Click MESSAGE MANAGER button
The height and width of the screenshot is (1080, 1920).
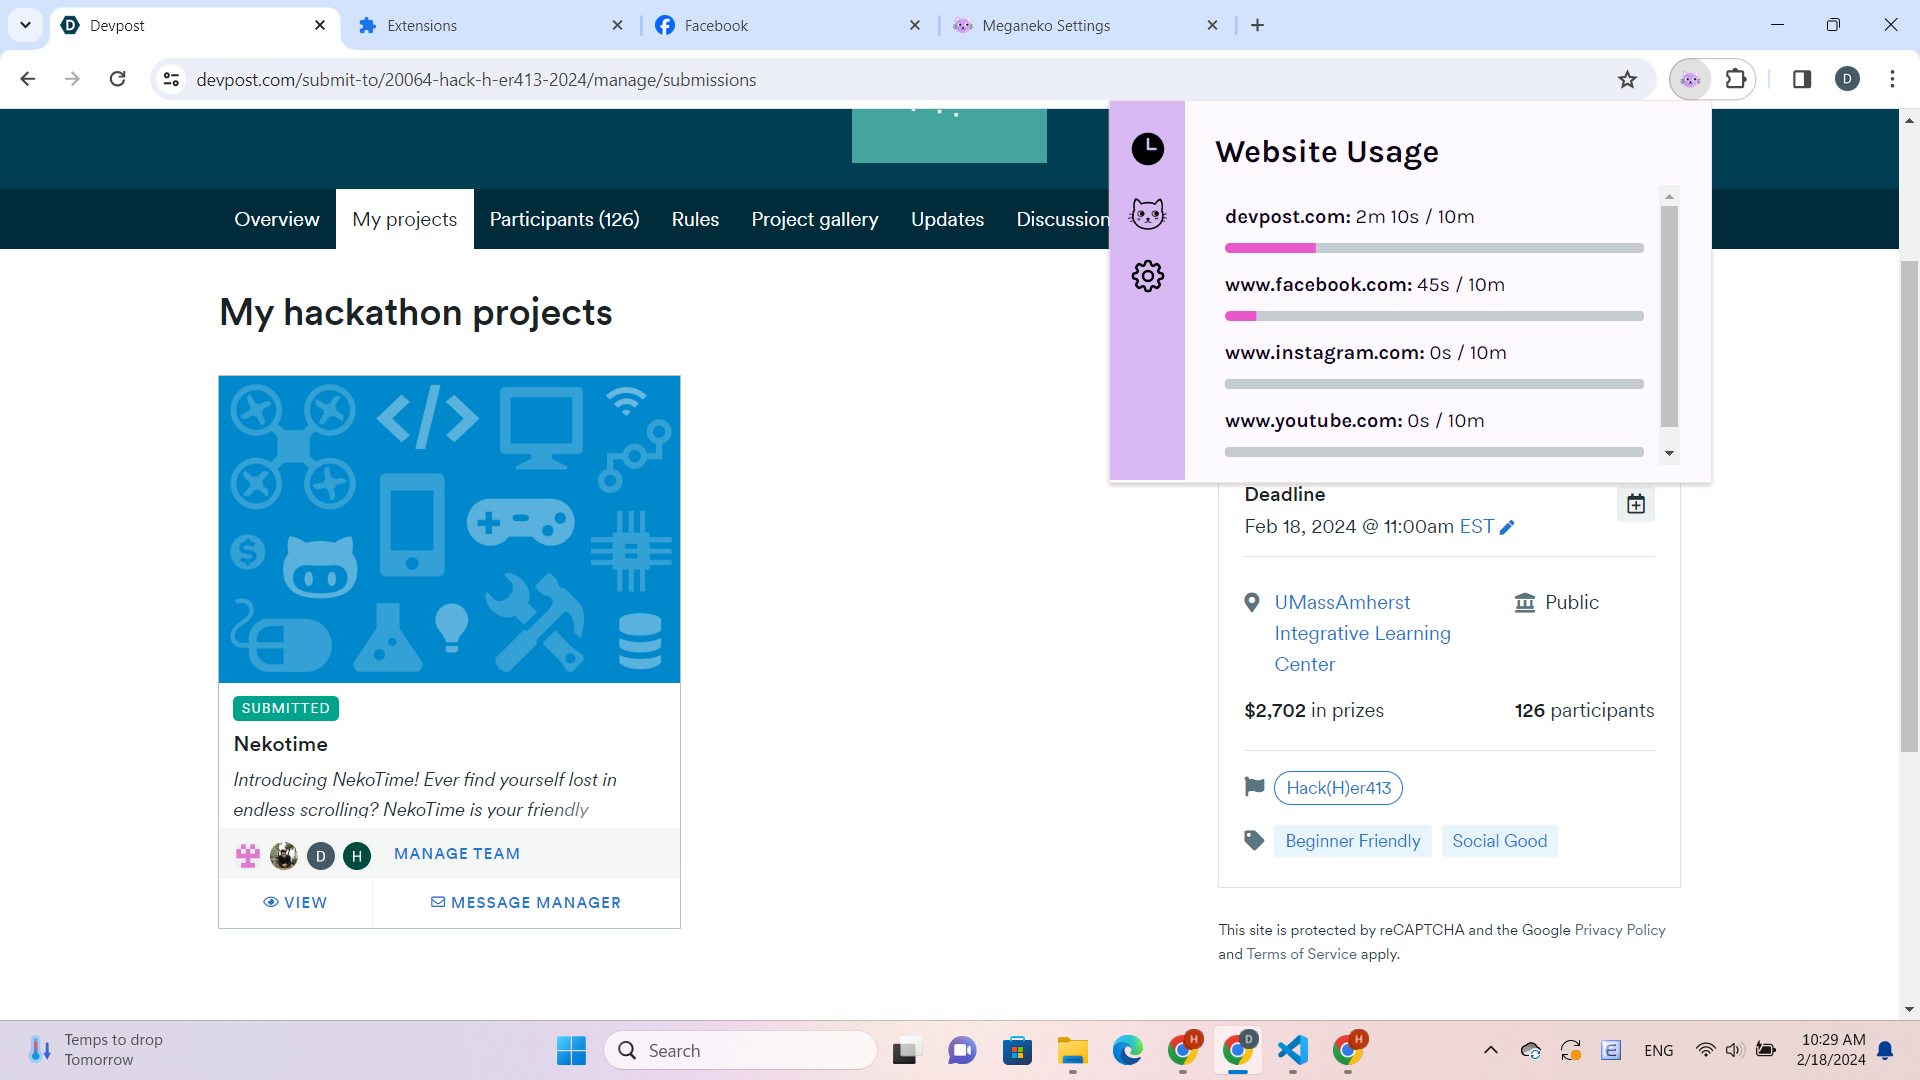(x=526, y=902)
